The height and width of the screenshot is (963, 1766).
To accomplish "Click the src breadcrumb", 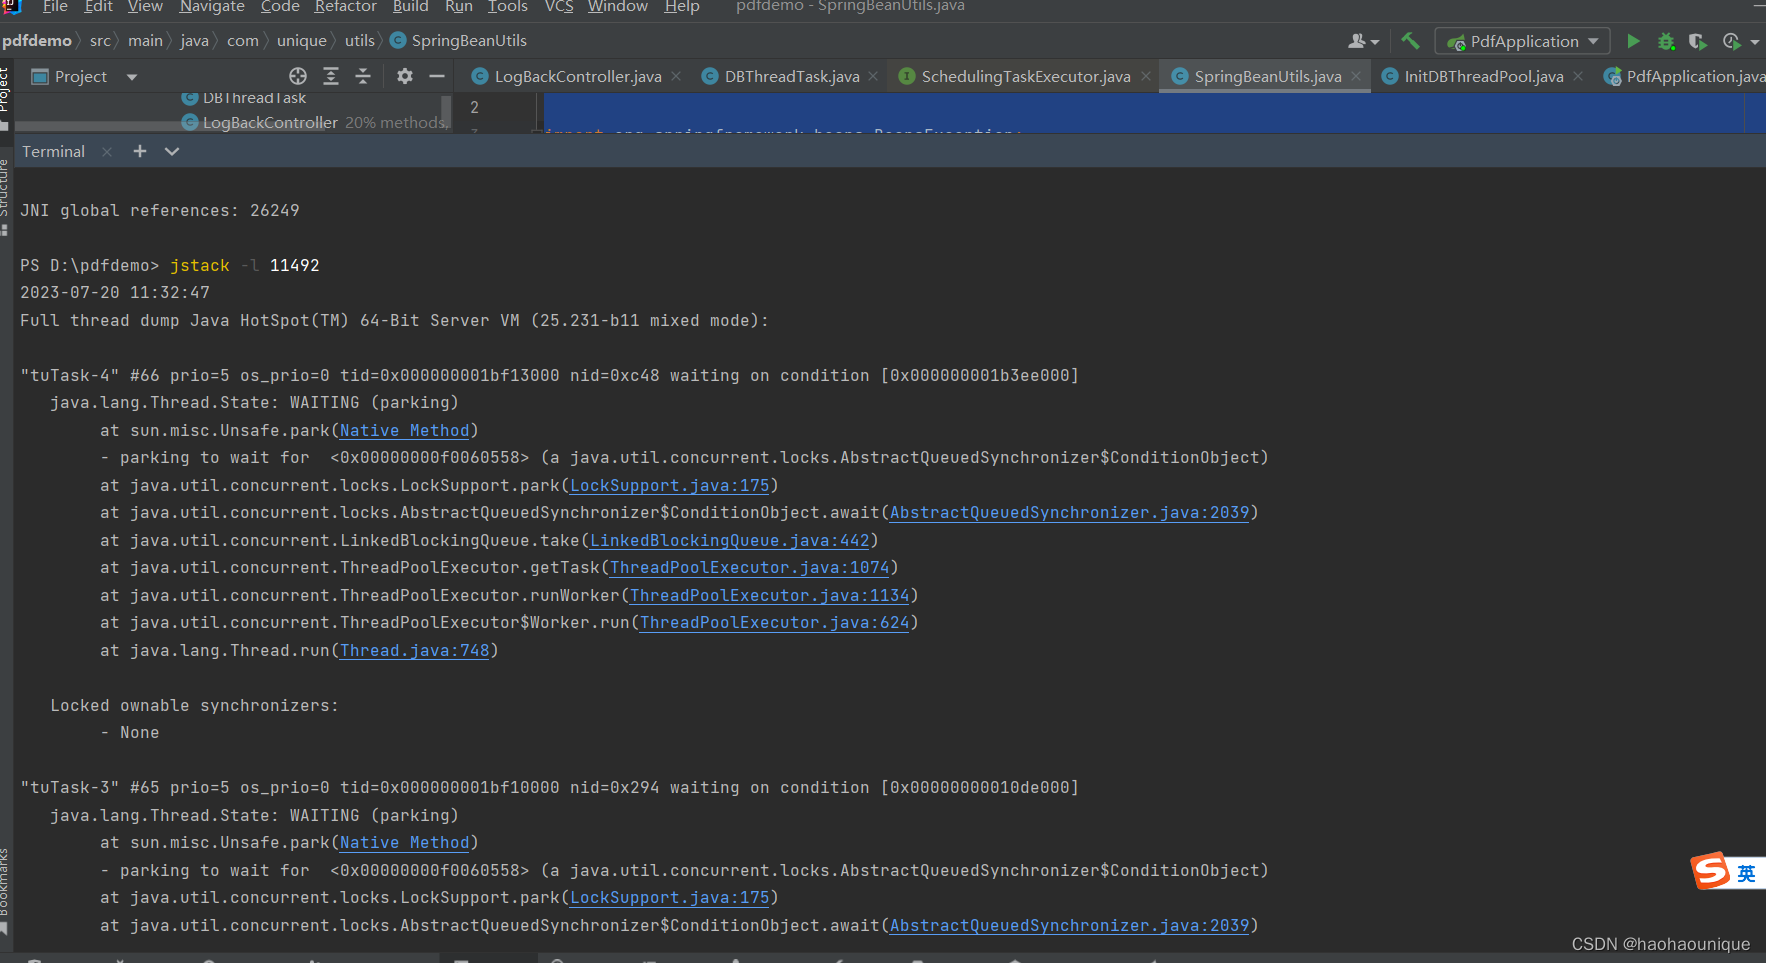I will 100,40.
